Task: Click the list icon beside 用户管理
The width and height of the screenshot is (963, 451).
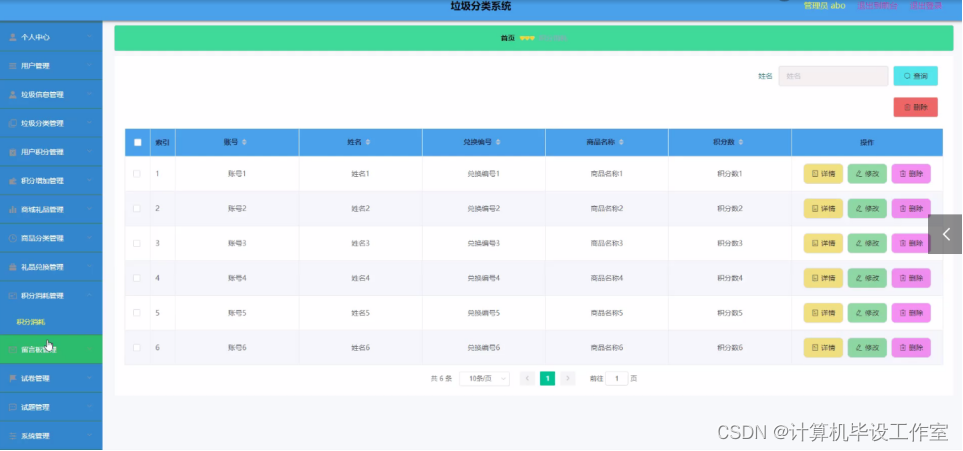Action: click(x=13, y=66)
